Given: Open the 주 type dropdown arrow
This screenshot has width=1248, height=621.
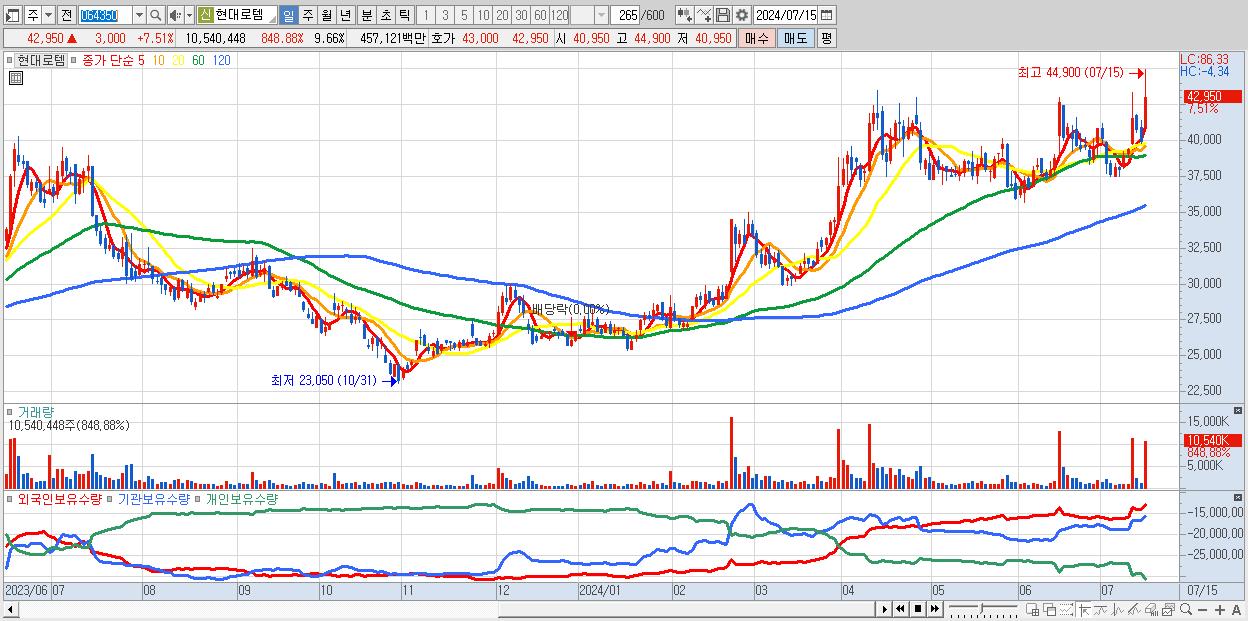Looking at the screenshot, I should click(x=49, y=15).
